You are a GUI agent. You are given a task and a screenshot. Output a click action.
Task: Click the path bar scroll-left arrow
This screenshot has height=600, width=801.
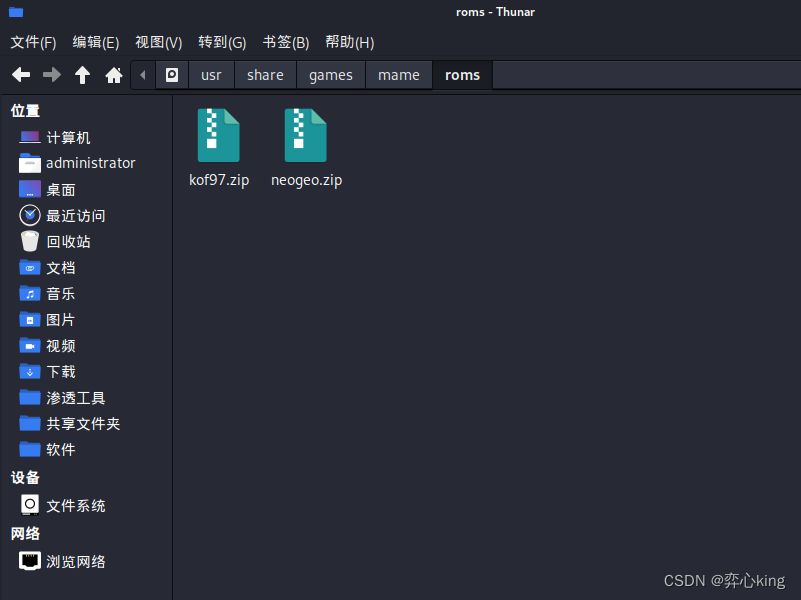143,75
